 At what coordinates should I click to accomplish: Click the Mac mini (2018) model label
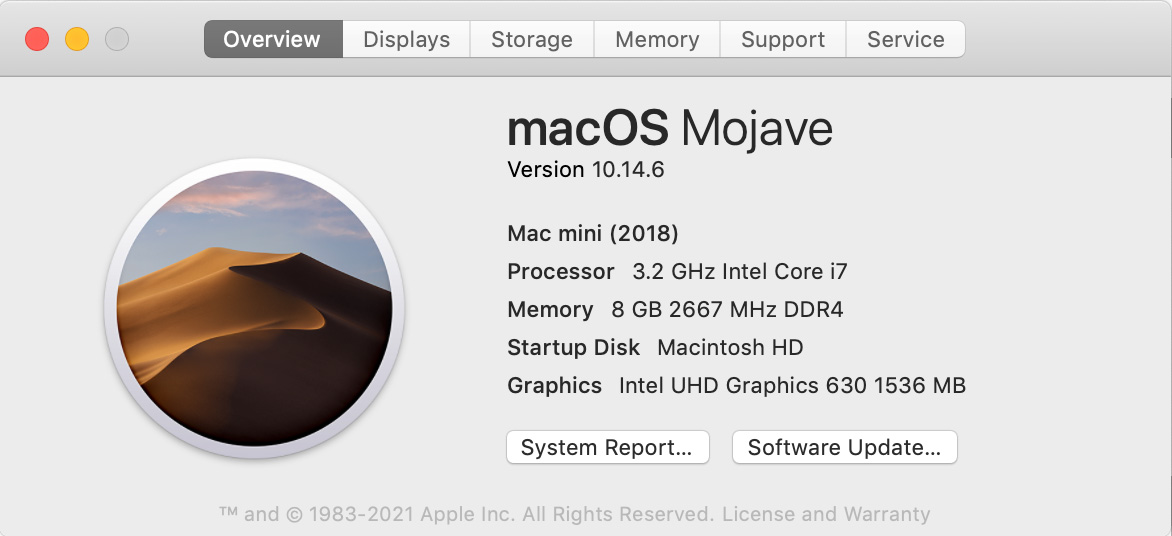[593, 234]
